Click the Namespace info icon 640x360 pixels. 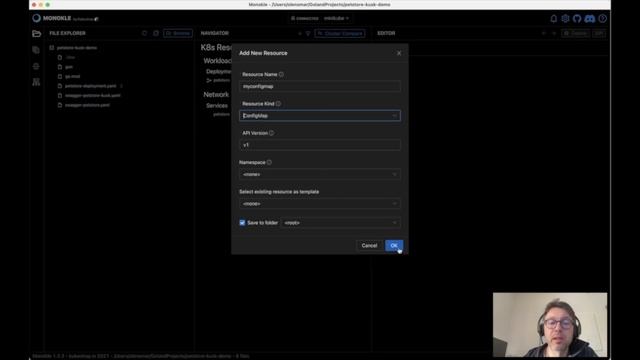click(269, 162)
